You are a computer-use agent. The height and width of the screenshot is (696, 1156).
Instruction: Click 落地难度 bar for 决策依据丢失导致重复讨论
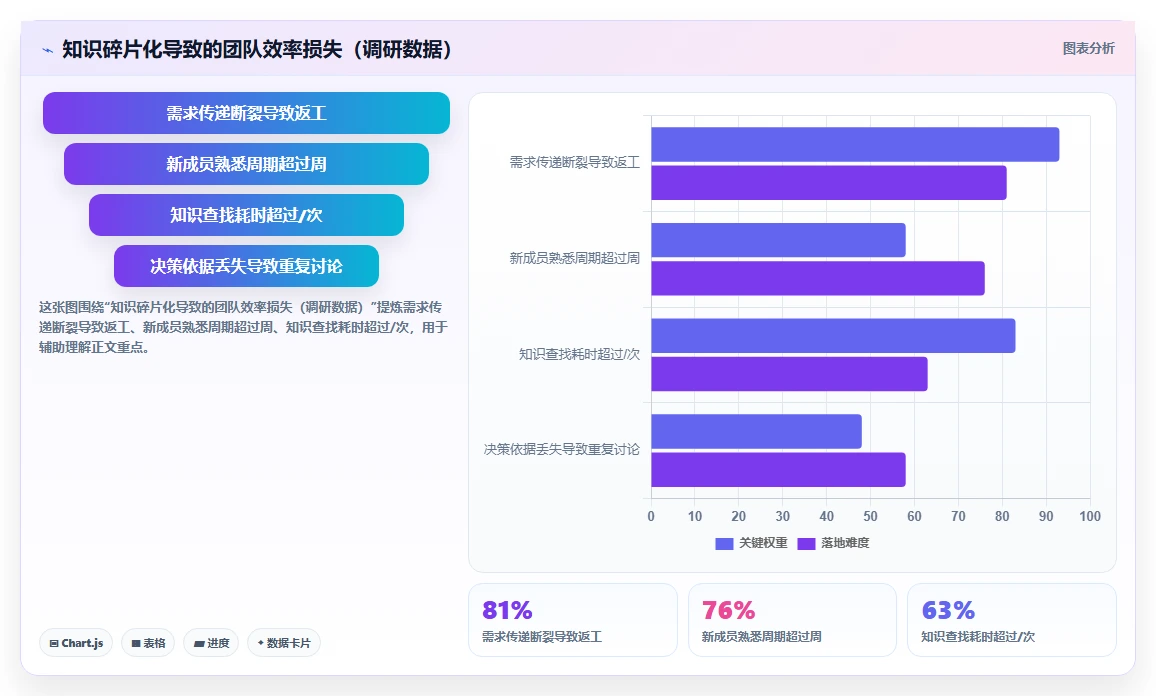(778, 470)
